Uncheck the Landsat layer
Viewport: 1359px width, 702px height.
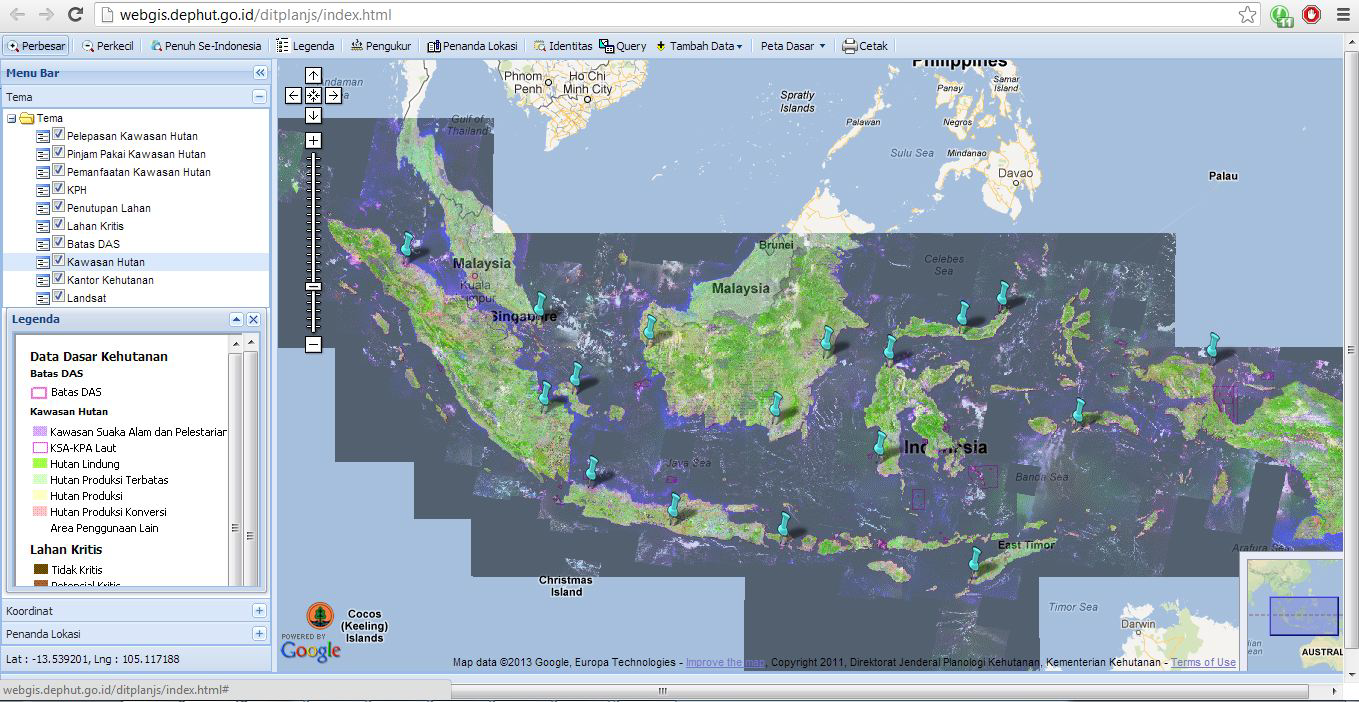[60, 297]
